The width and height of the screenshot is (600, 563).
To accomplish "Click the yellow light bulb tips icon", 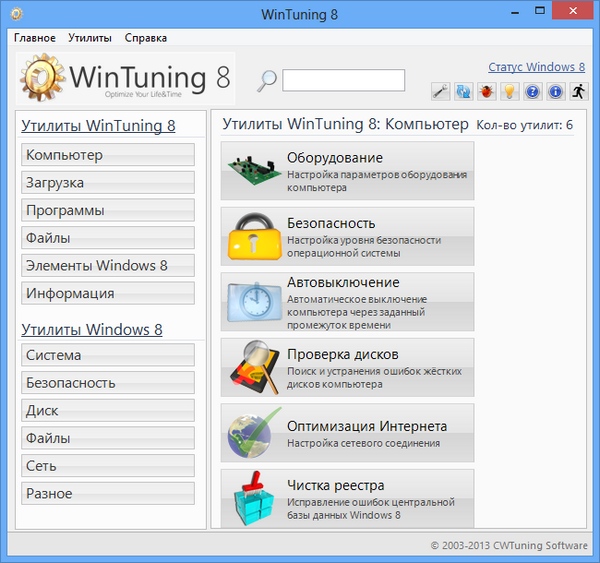I will [509, 91].
